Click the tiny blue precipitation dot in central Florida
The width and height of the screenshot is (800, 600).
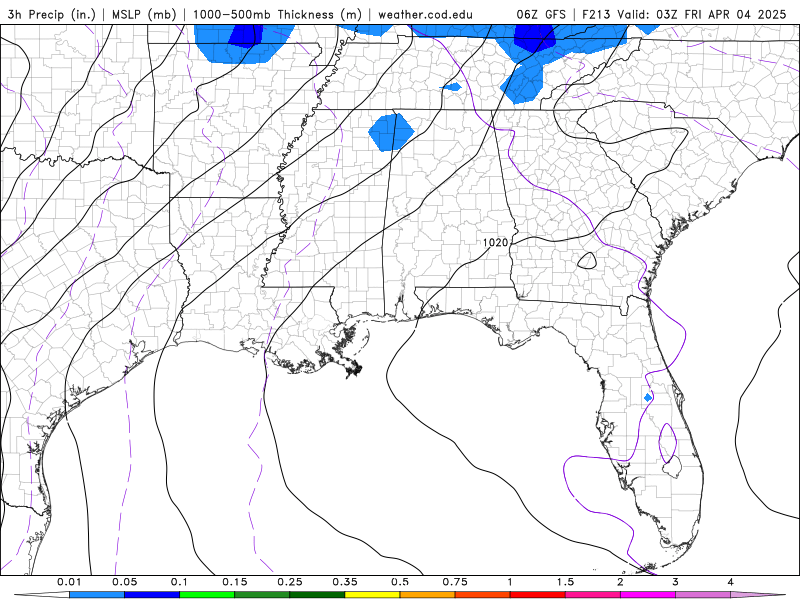648,397
